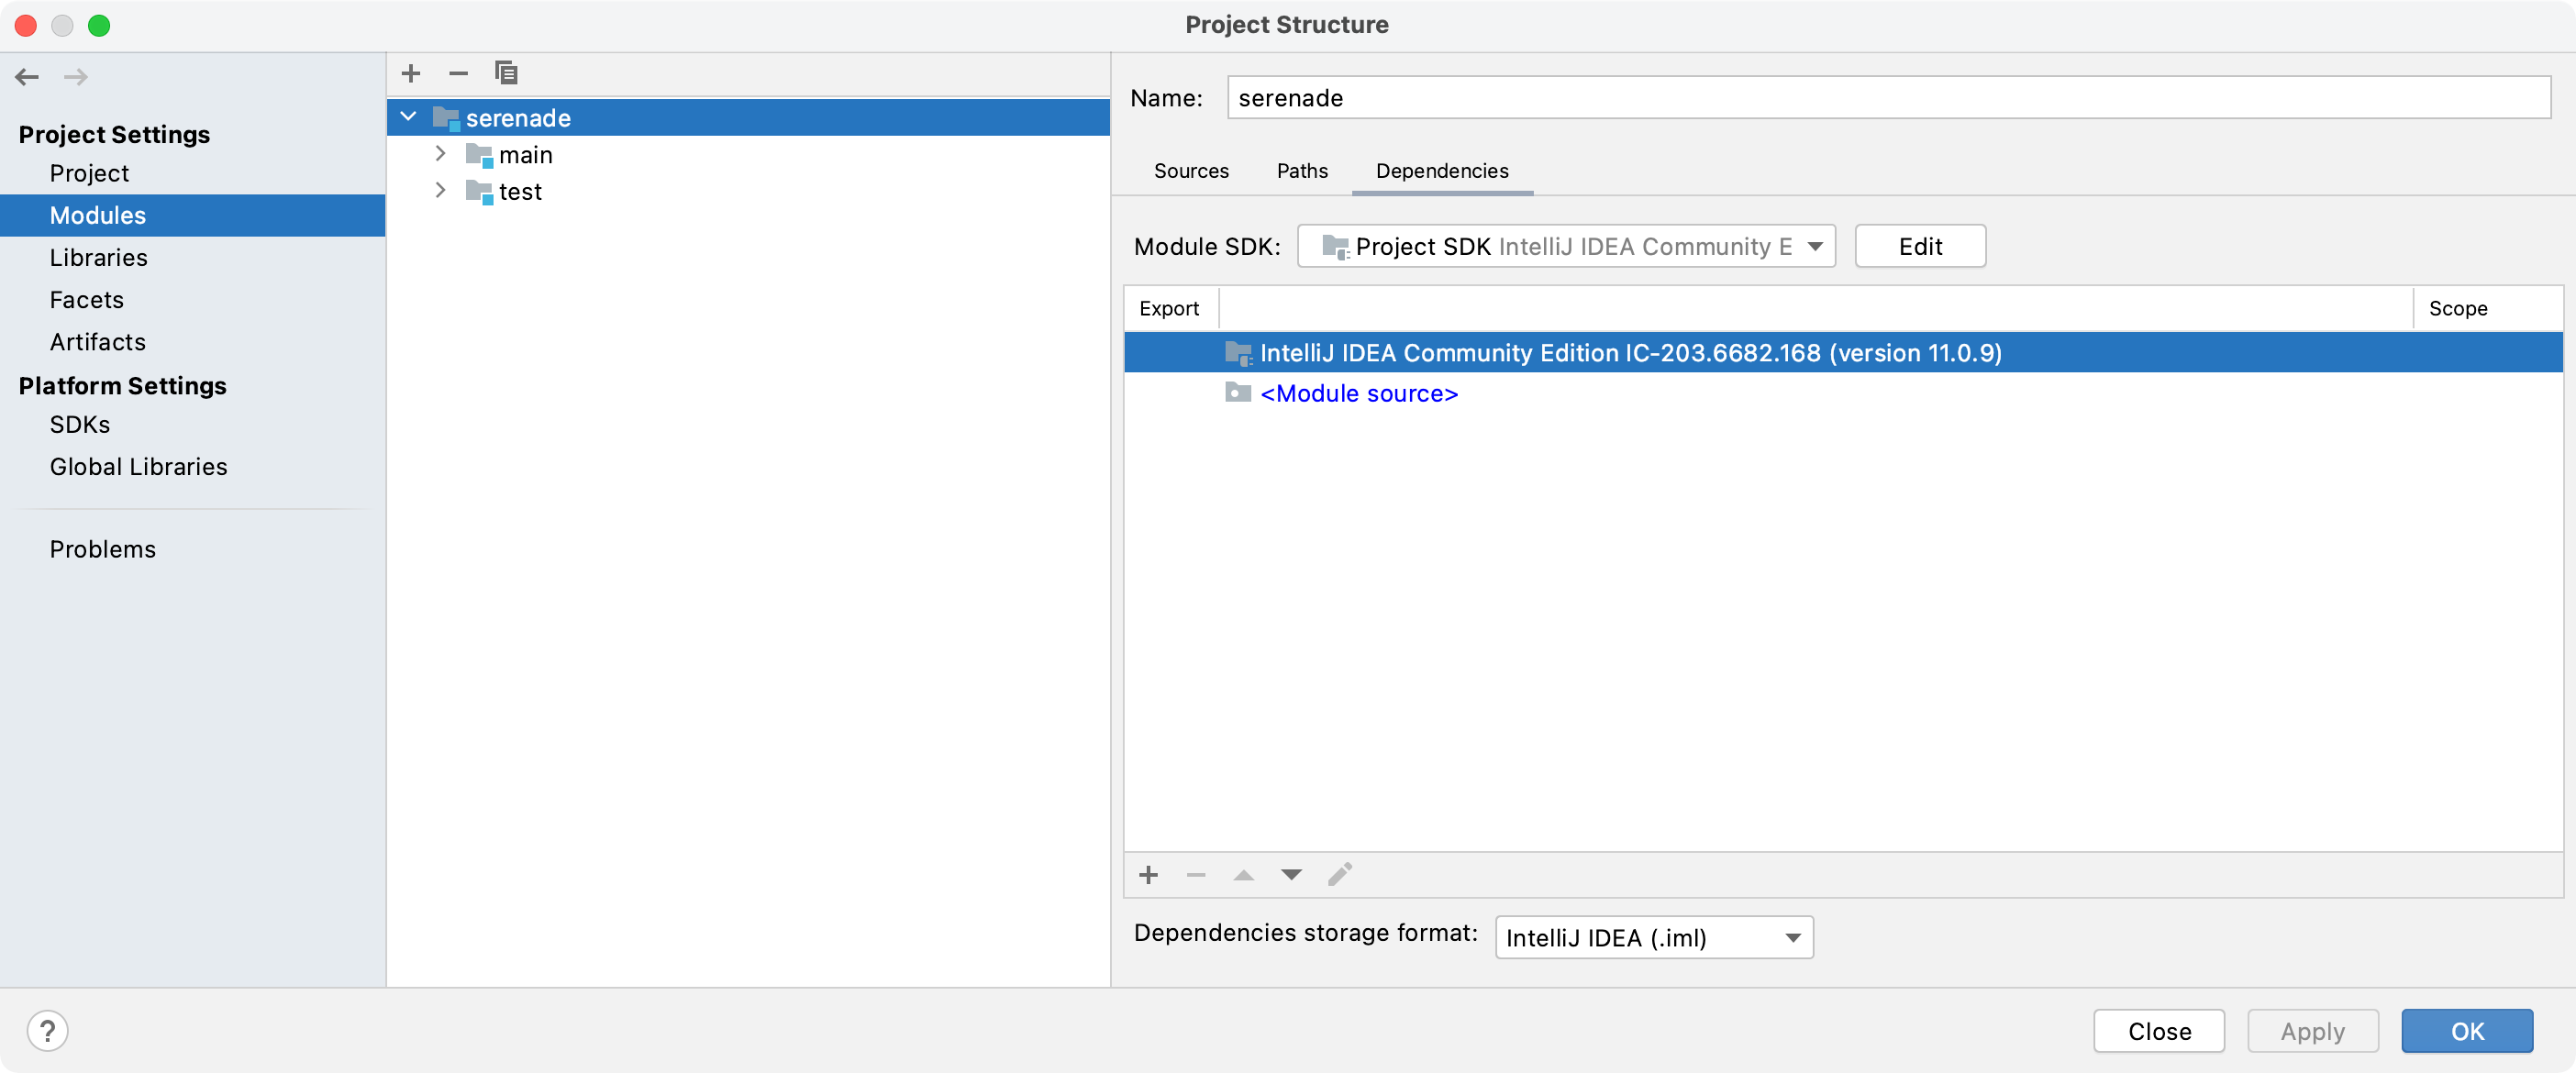
Task: Expand the test module node
Action: pyautogui.click(x=440, y=191)
